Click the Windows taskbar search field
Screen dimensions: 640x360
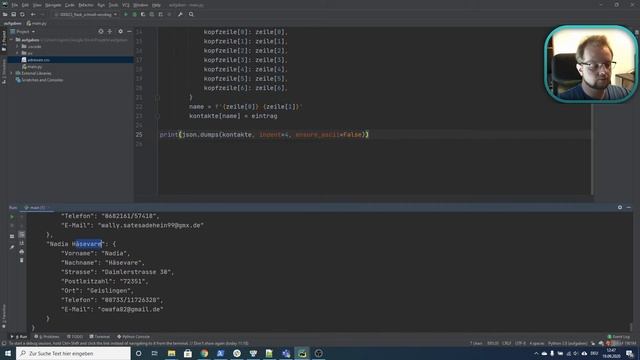click(73, 353)
